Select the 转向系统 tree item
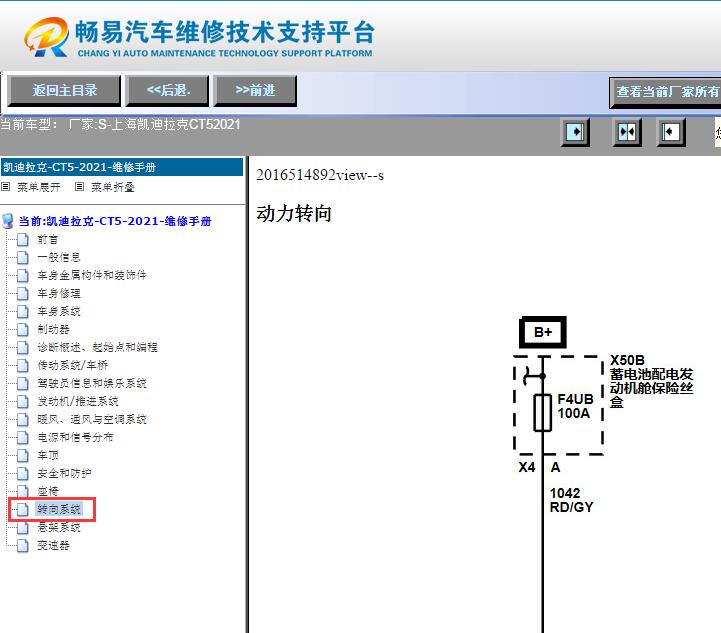Image resolution: width=721 pixels, height=633 pixels. point(59,509)
